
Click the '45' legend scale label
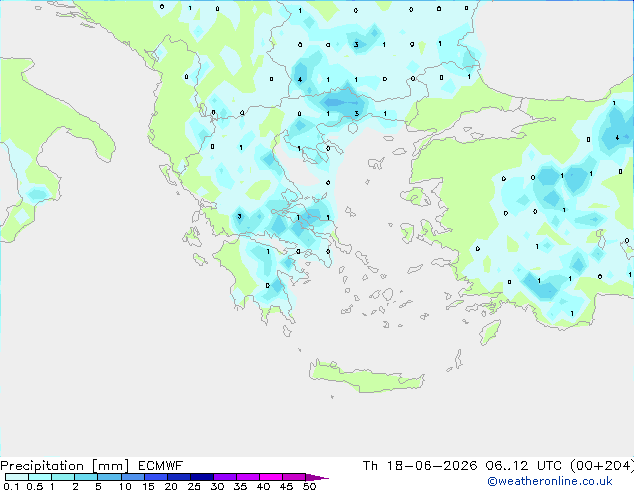pos(286,486)
